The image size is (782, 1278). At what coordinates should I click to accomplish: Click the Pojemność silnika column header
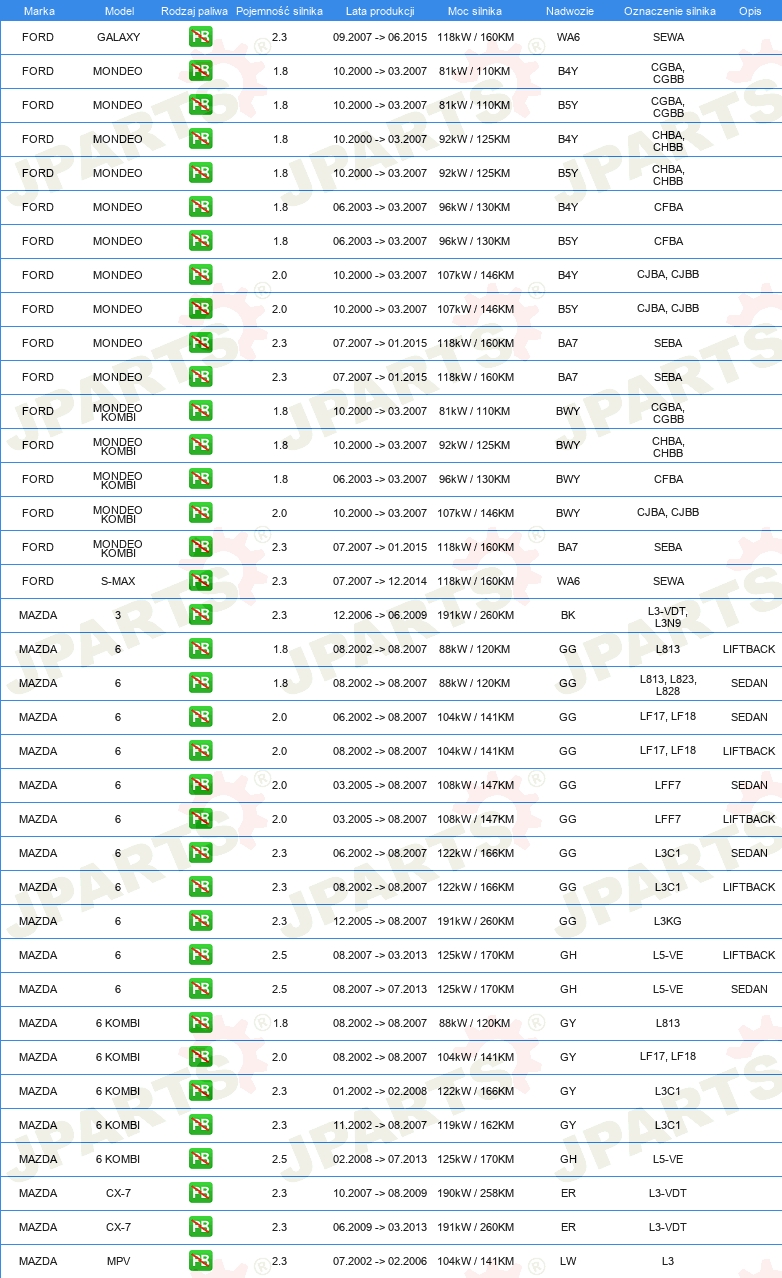(x=279, y=11)
